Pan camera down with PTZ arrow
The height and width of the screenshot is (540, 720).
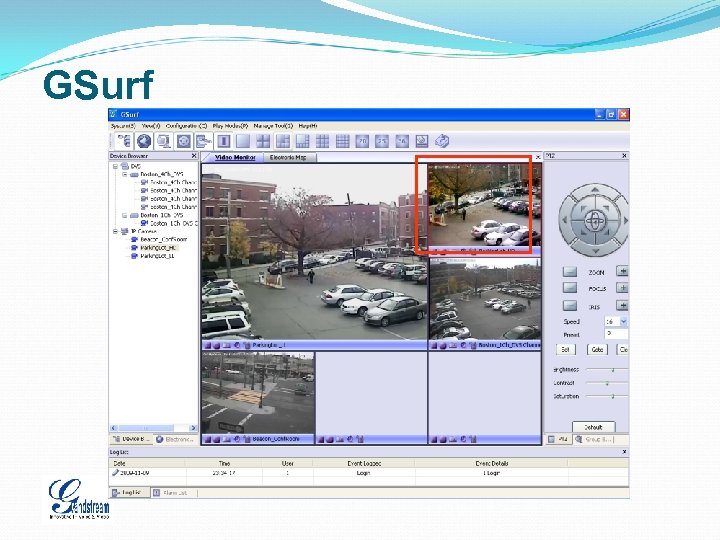pyautogui.click(x=595, y=251)
